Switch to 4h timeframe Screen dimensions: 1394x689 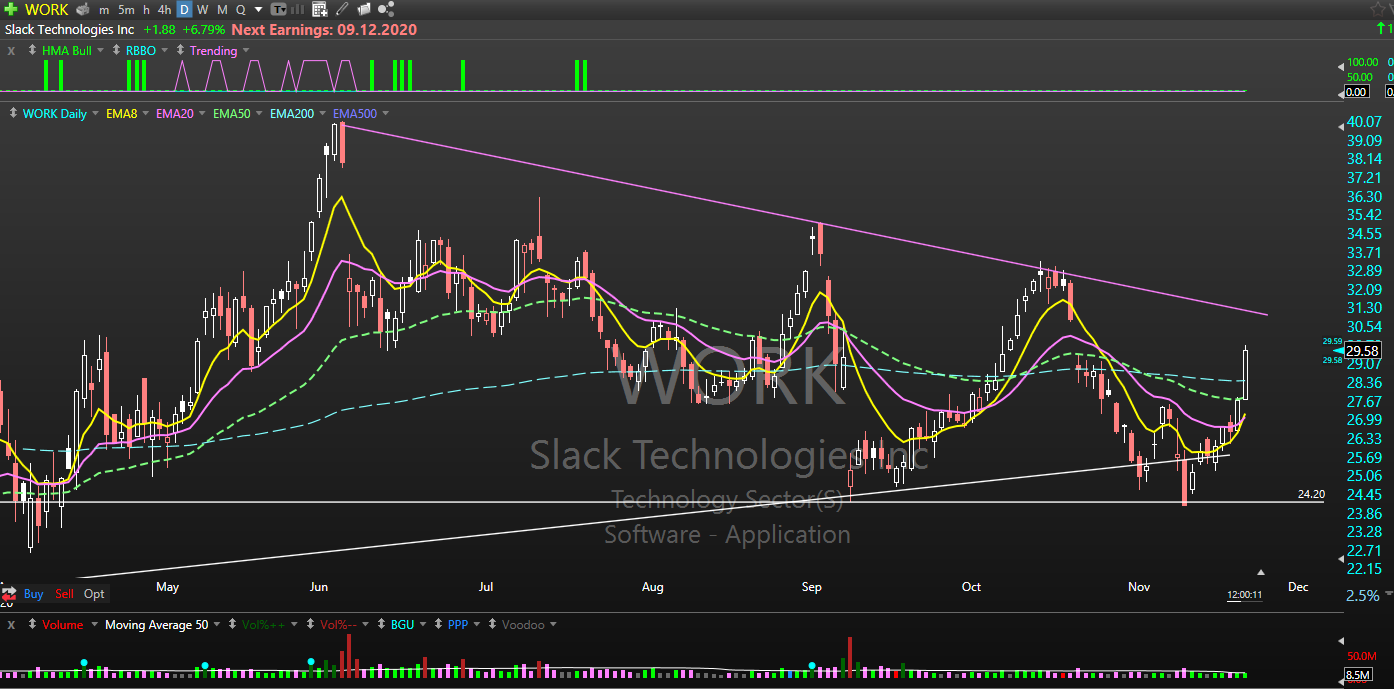165,10
